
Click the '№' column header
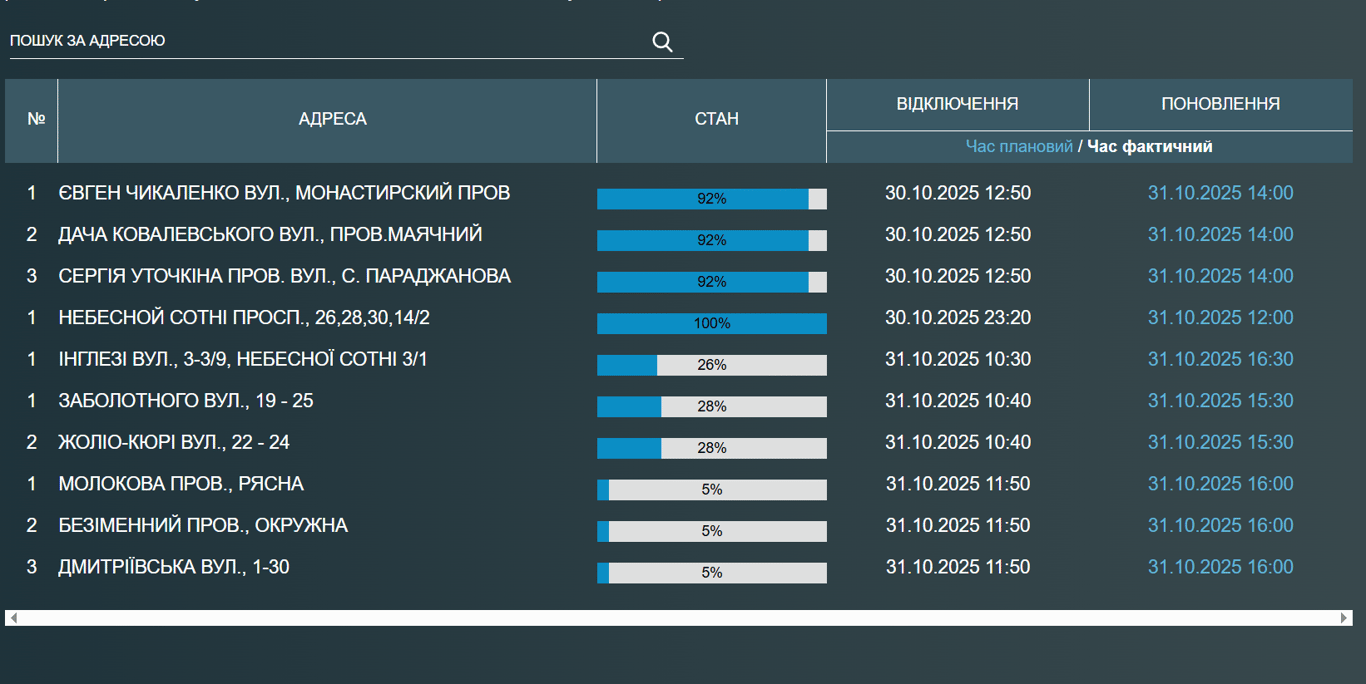pyautogui.click(x=36, y=119)
